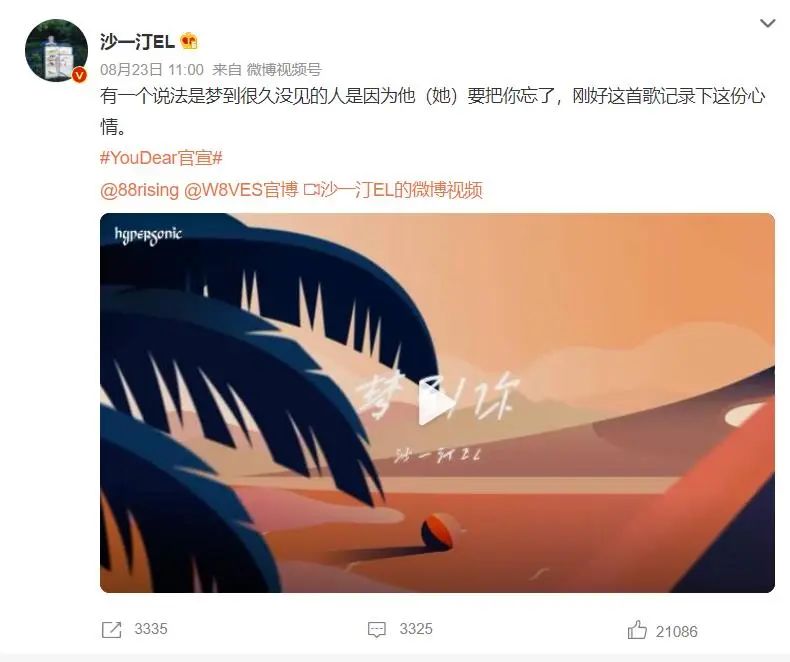790x662 pixels.
Task: Click the crown membership icon beside username
Action: tap(189, 41)
